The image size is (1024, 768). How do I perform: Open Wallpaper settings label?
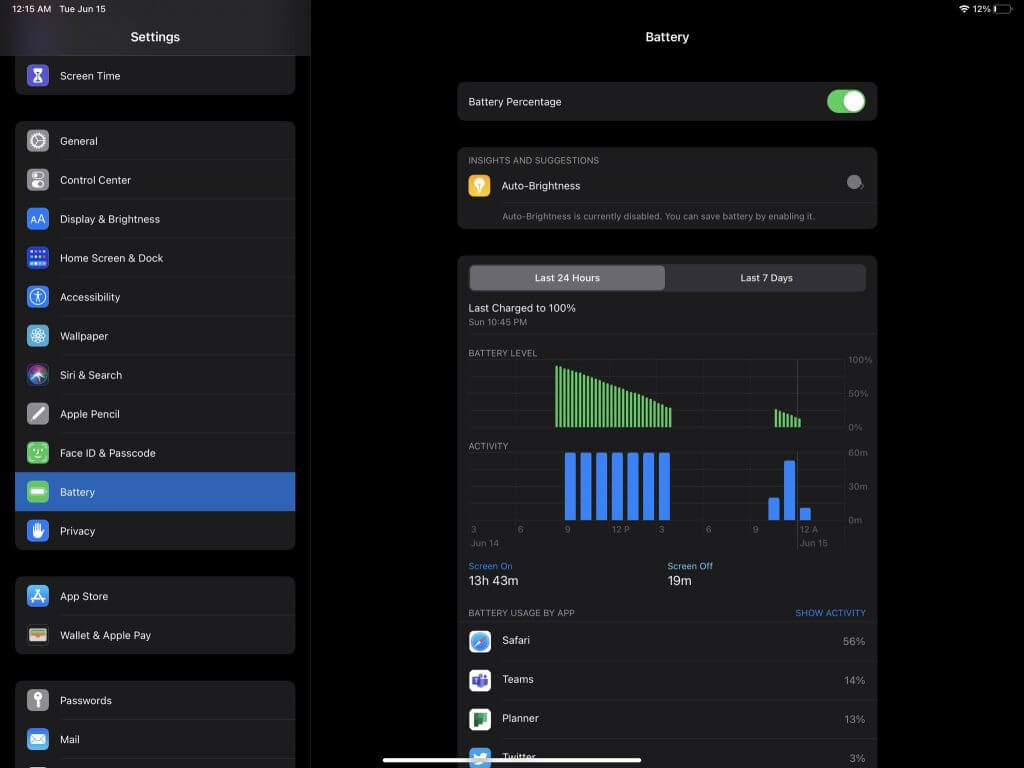tap(84, 336)
